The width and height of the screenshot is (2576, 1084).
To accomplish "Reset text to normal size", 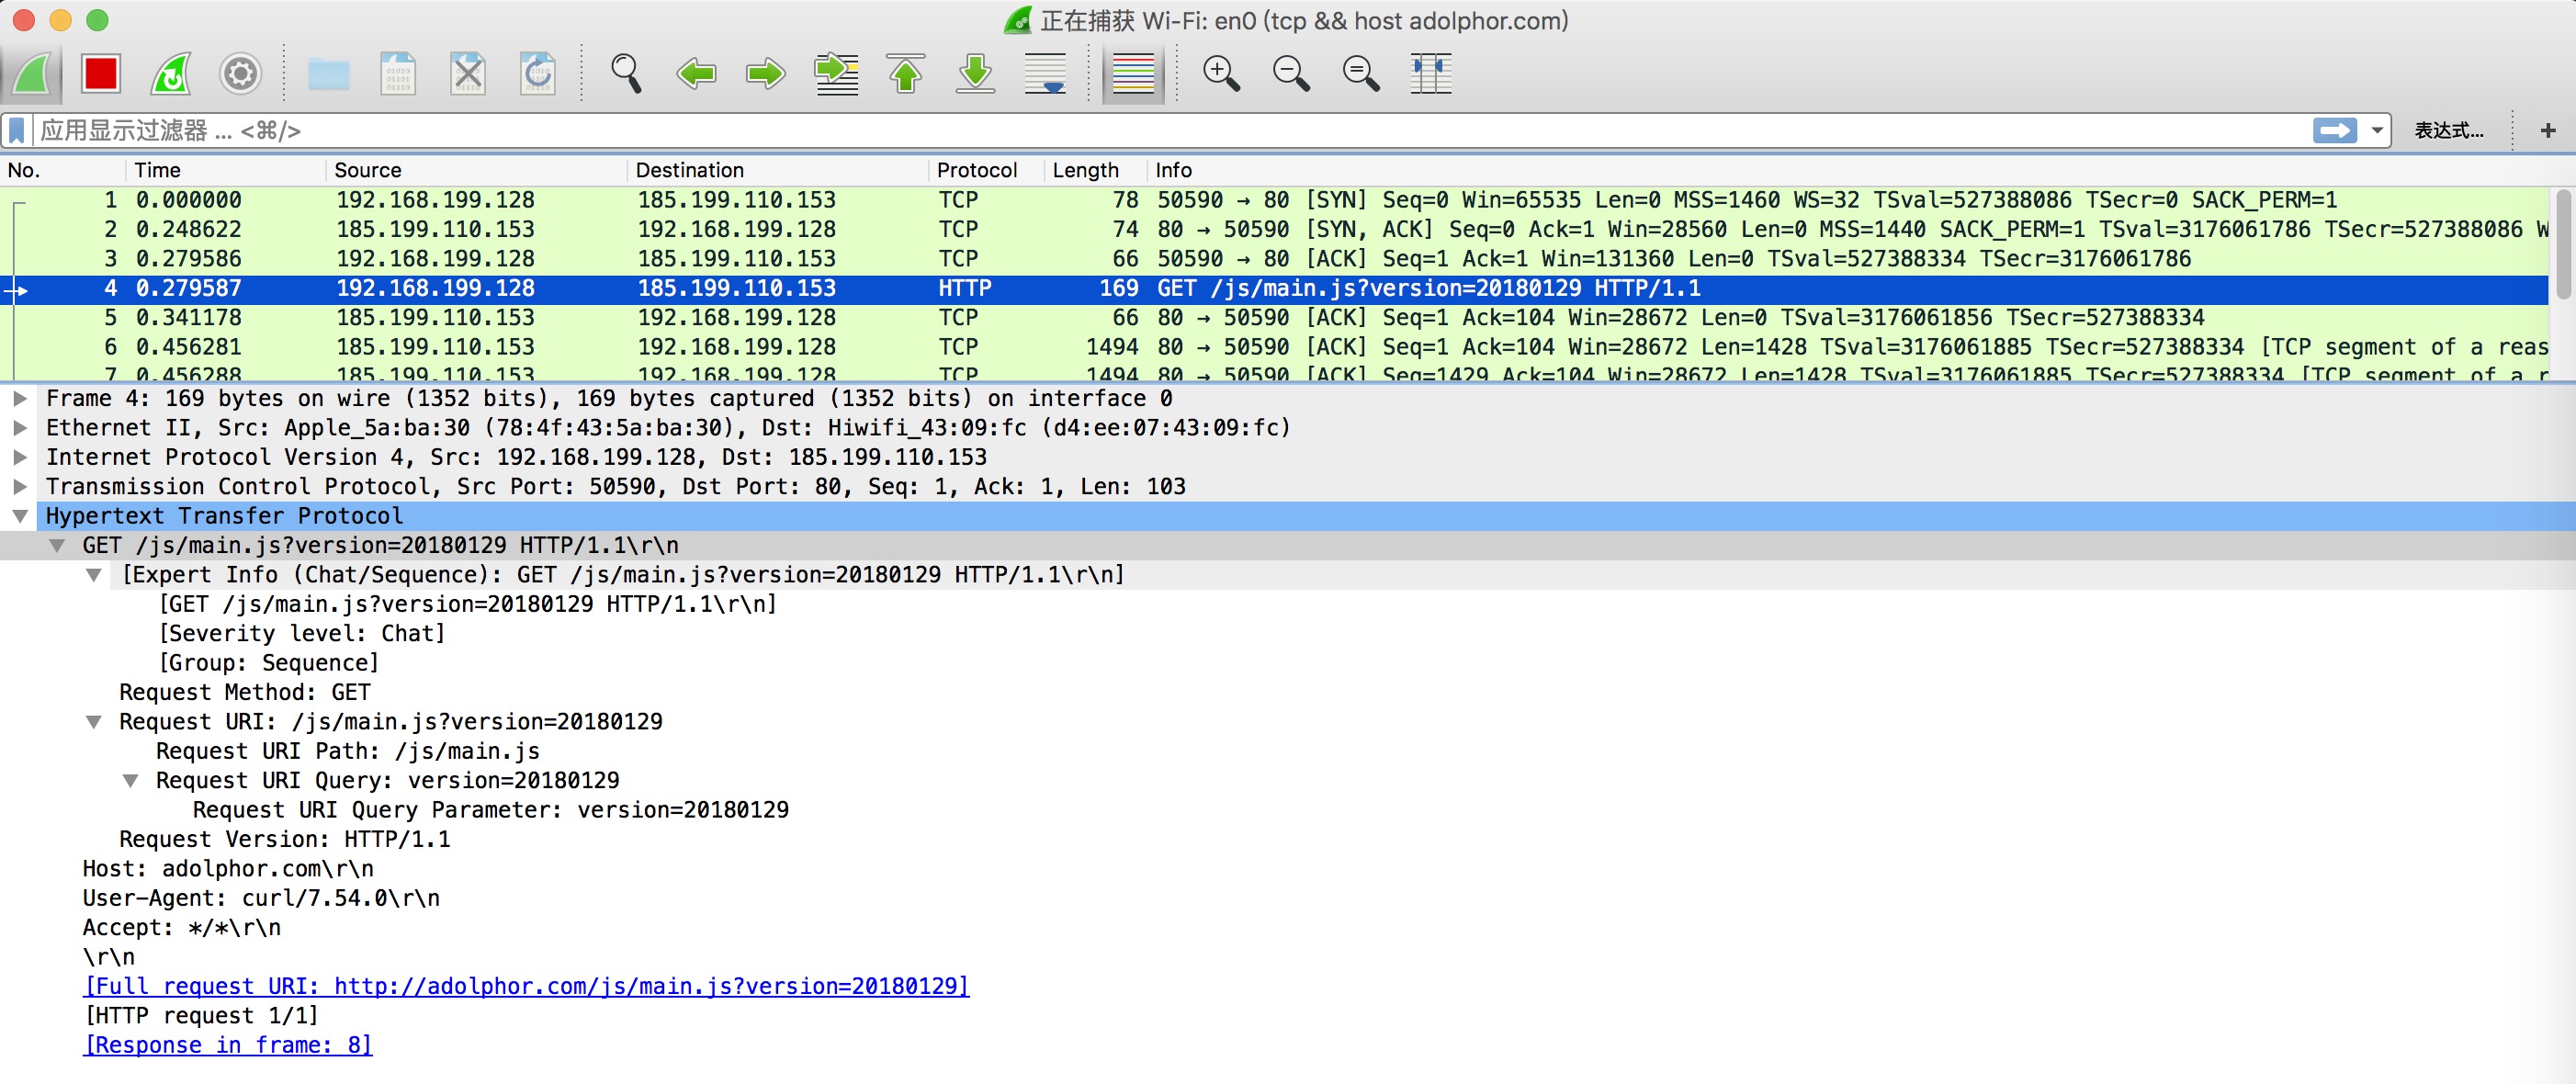I will [1361, 74].
